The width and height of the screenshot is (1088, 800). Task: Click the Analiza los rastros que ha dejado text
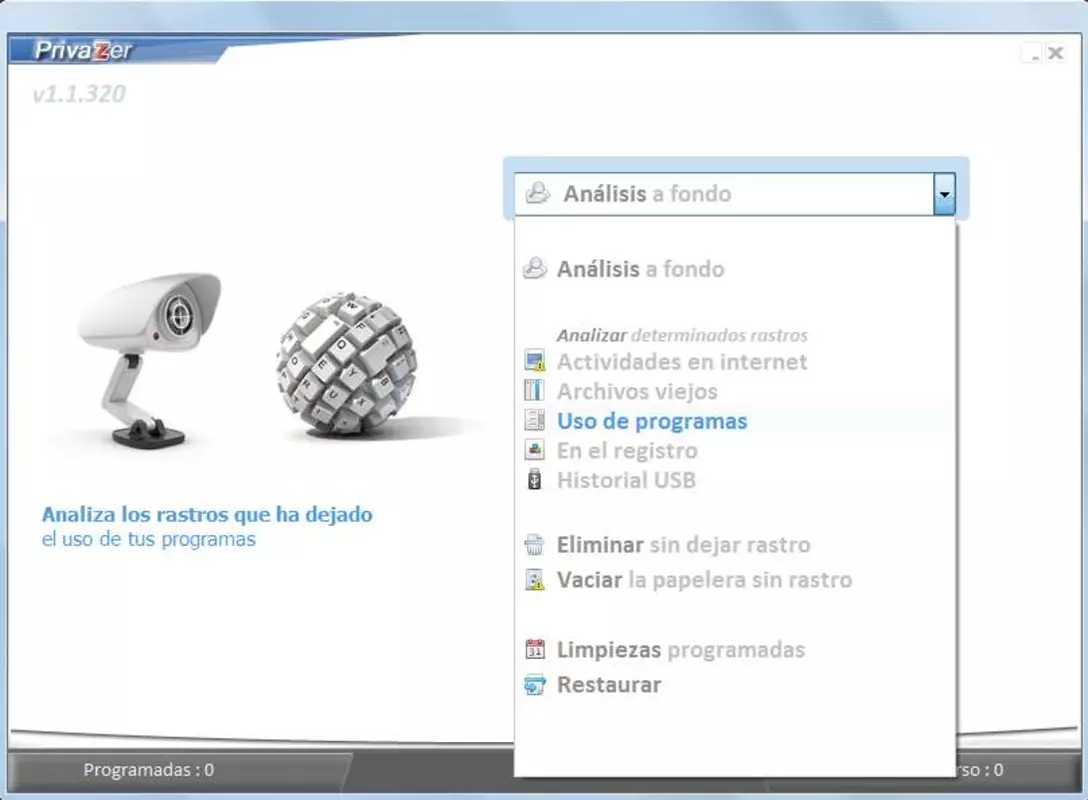[x=207, y=514]
